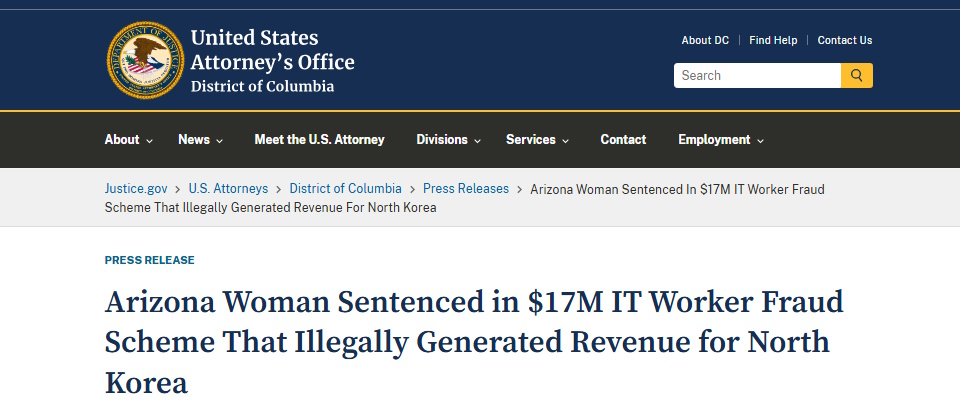
Task: Click the Department of Justice seal logo
Action: click(x=145, y=60)
